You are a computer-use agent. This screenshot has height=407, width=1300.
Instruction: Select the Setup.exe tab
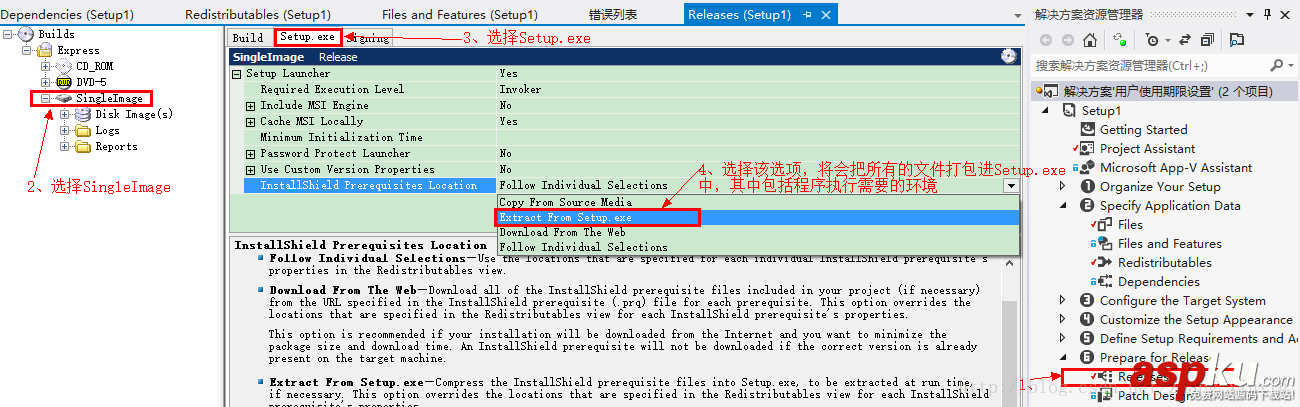(x=307, y=37)
